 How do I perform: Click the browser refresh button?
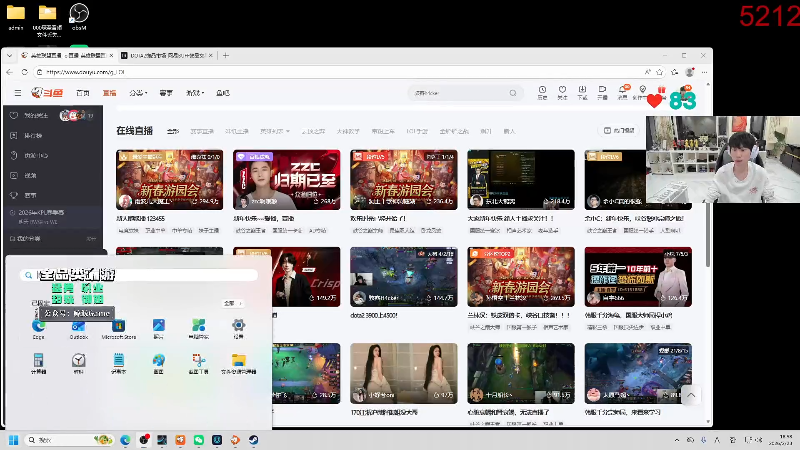pos(25,72)
